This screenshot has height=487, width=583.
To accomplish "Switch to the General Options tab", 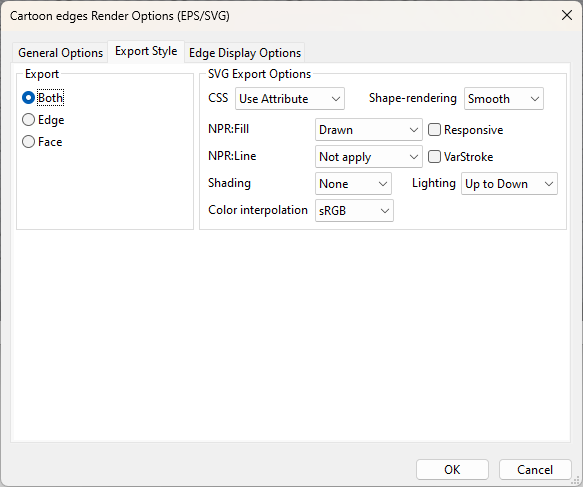I will (61, 53).
